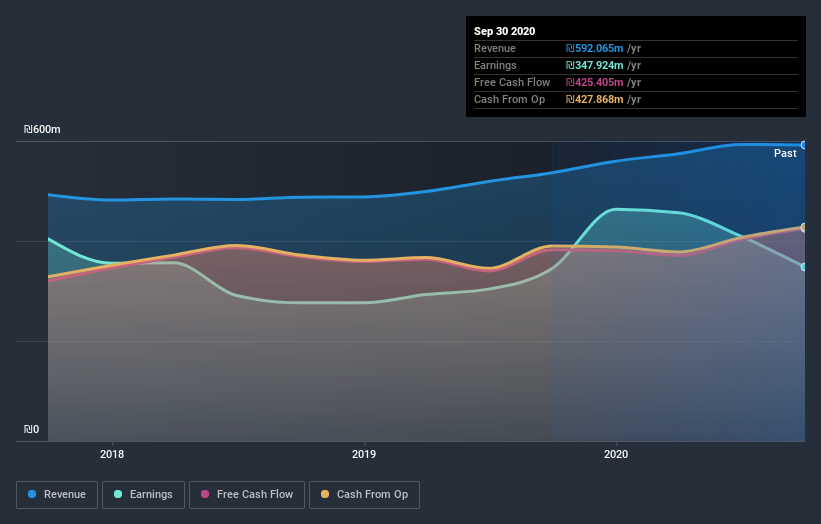Click the Free Cash Flow tooltip label
The height and width of the screenshot is (524, 821).
[512, 82]
